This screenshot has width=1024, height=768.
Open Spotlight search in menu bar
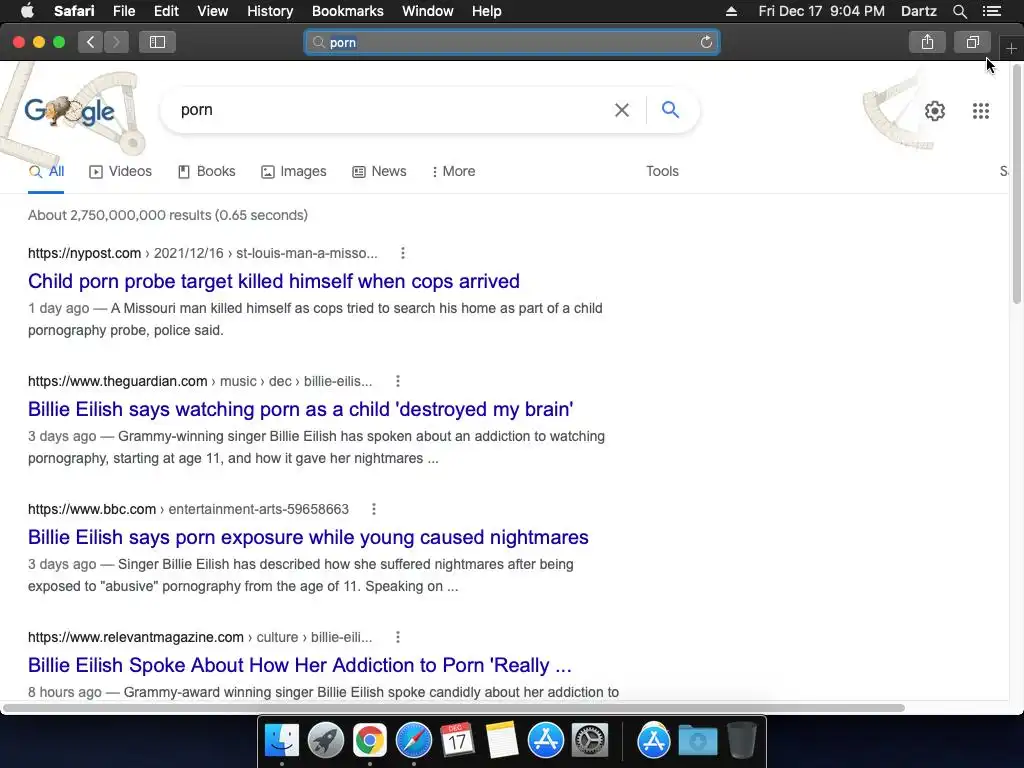click(959, 11)
